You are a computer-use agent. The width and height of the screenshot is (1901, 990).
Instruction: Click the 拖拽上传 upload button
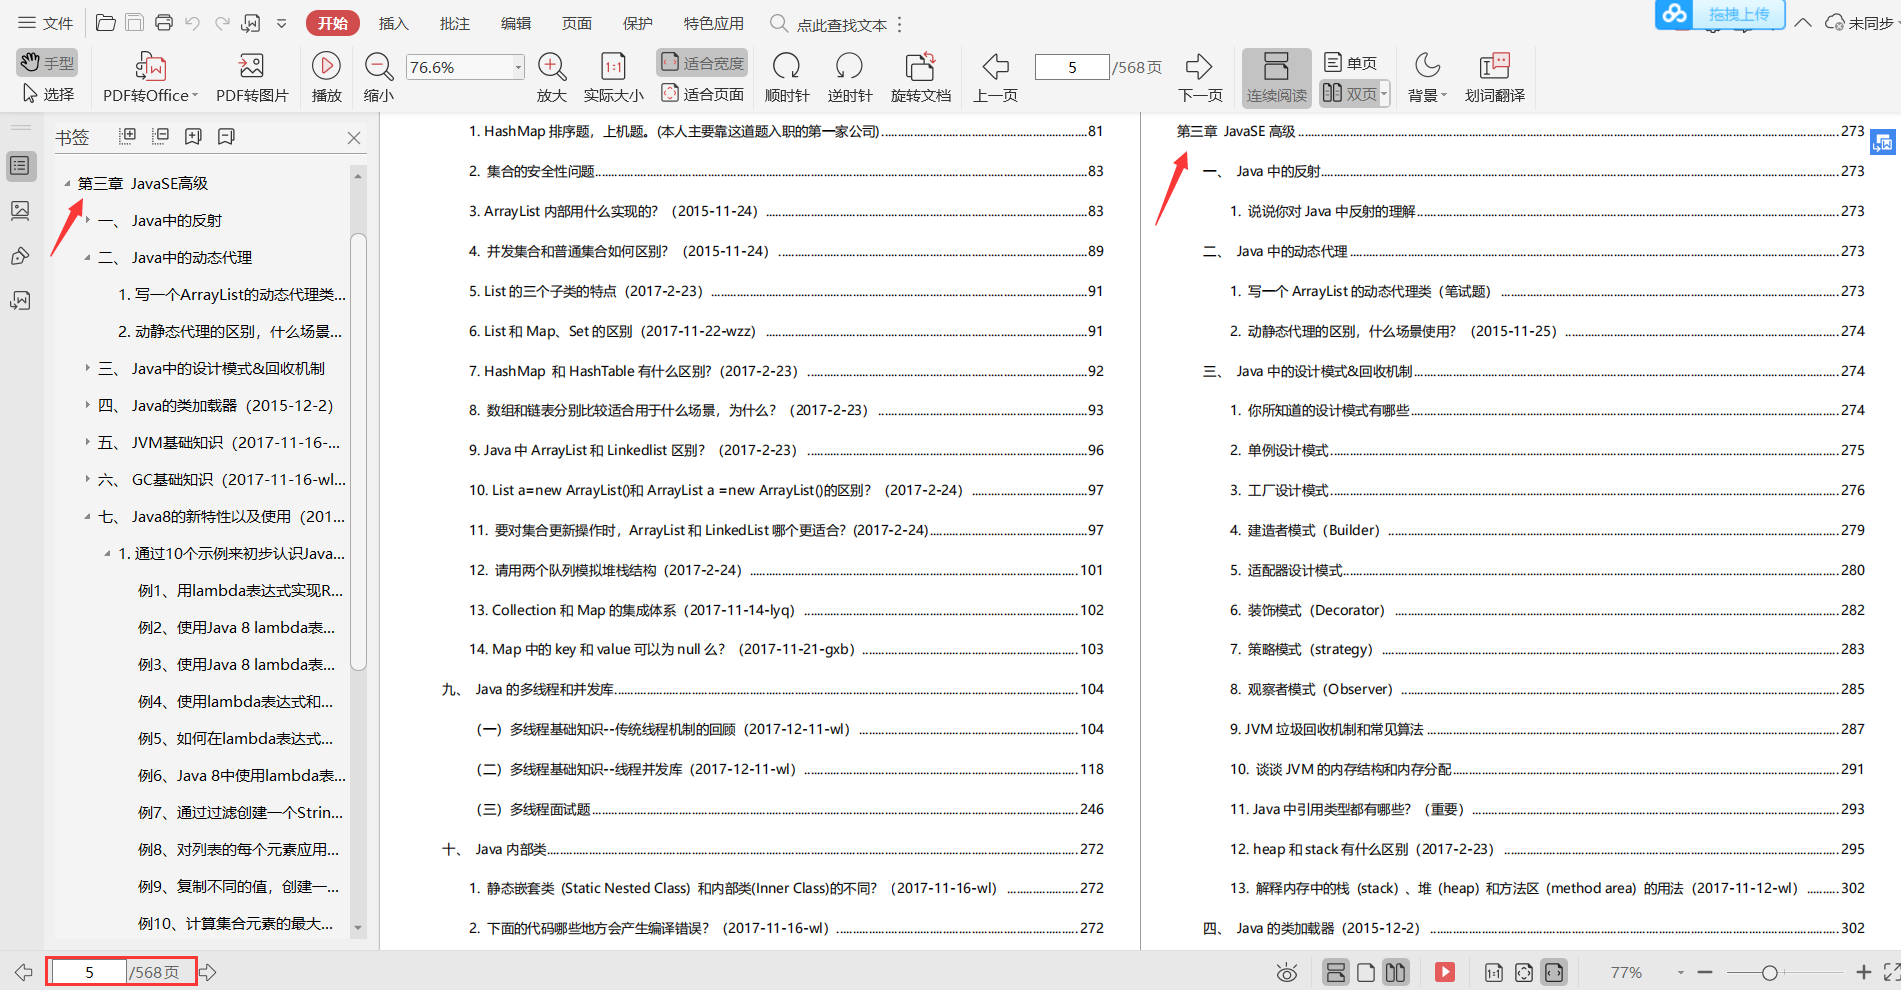coord(1720,14)
